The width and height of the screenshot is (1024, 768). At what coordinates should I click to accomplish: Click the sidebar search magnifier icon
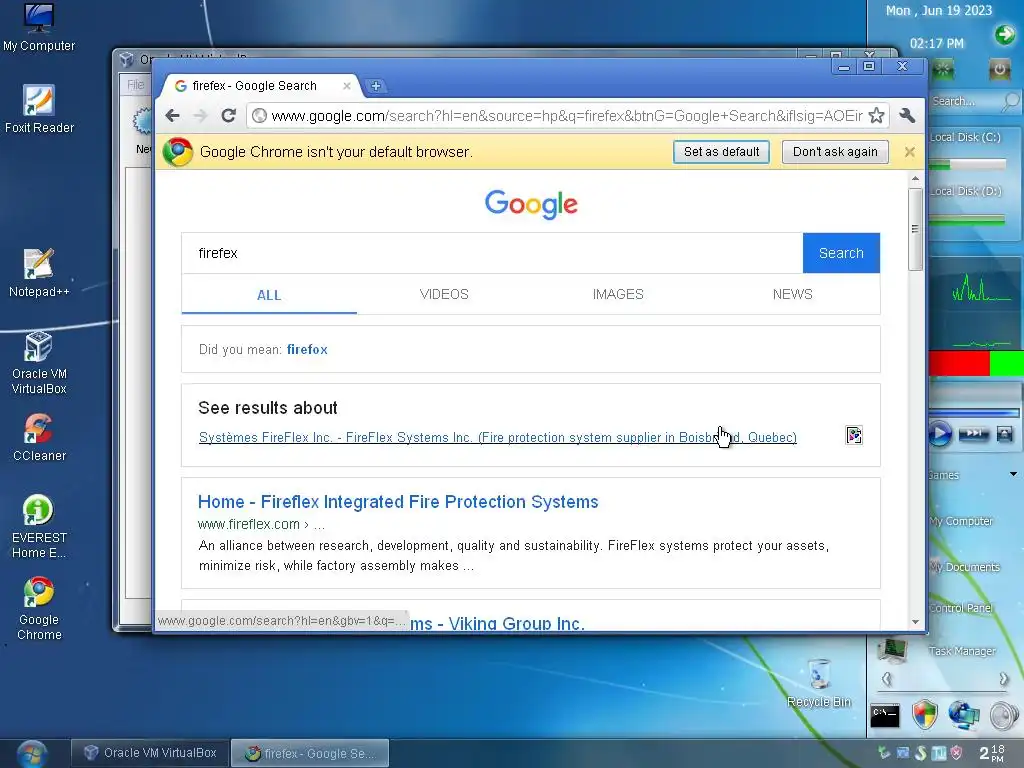coord(1010,101)
